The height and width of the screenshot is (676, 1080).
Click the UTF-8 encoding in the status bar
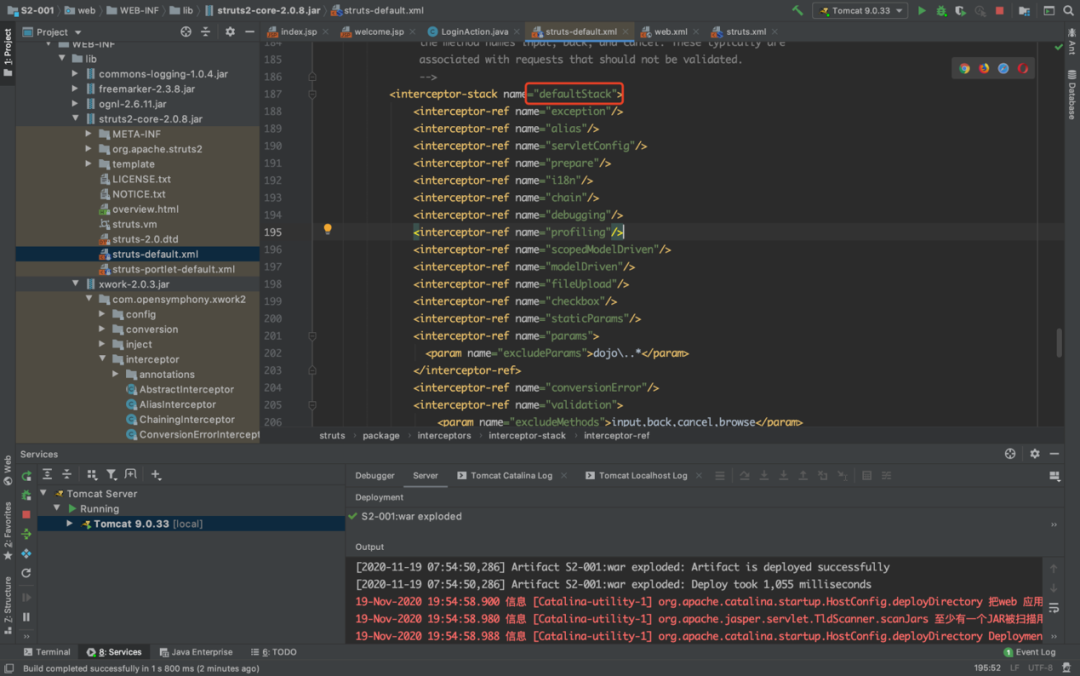pyautogui.click(x=1040, y=668)
